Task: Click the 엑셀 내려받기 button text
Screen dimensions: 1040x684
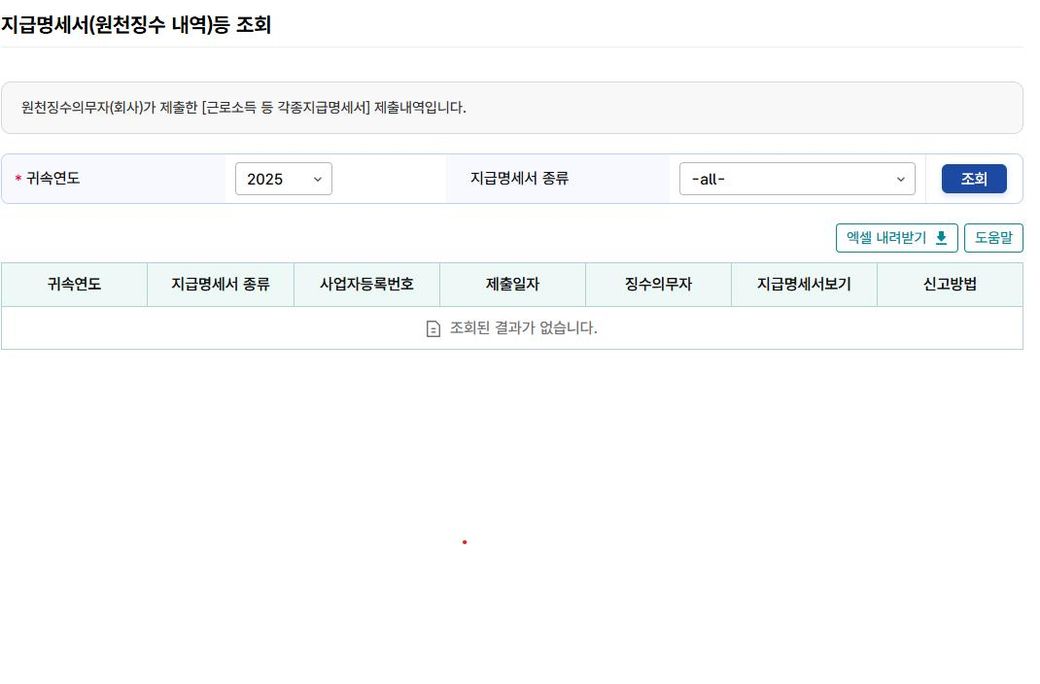Action: (x=886, y=238)
